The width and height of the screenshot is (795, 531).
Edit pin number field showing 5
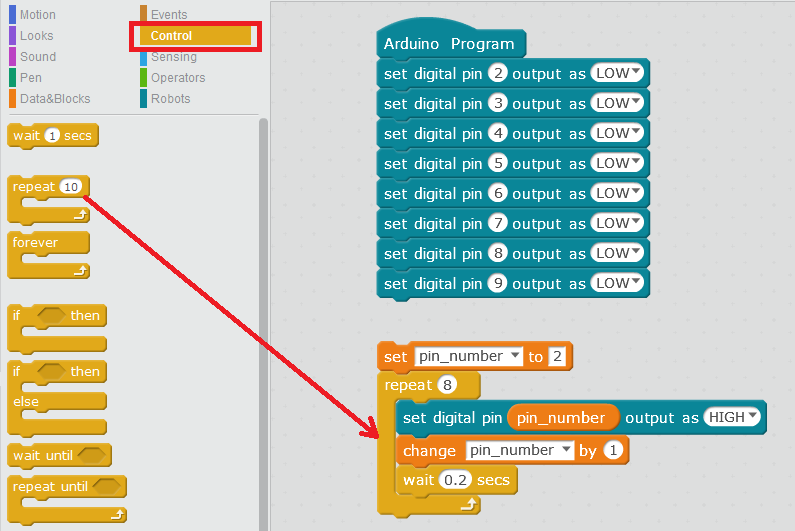[x=498, y=163]
